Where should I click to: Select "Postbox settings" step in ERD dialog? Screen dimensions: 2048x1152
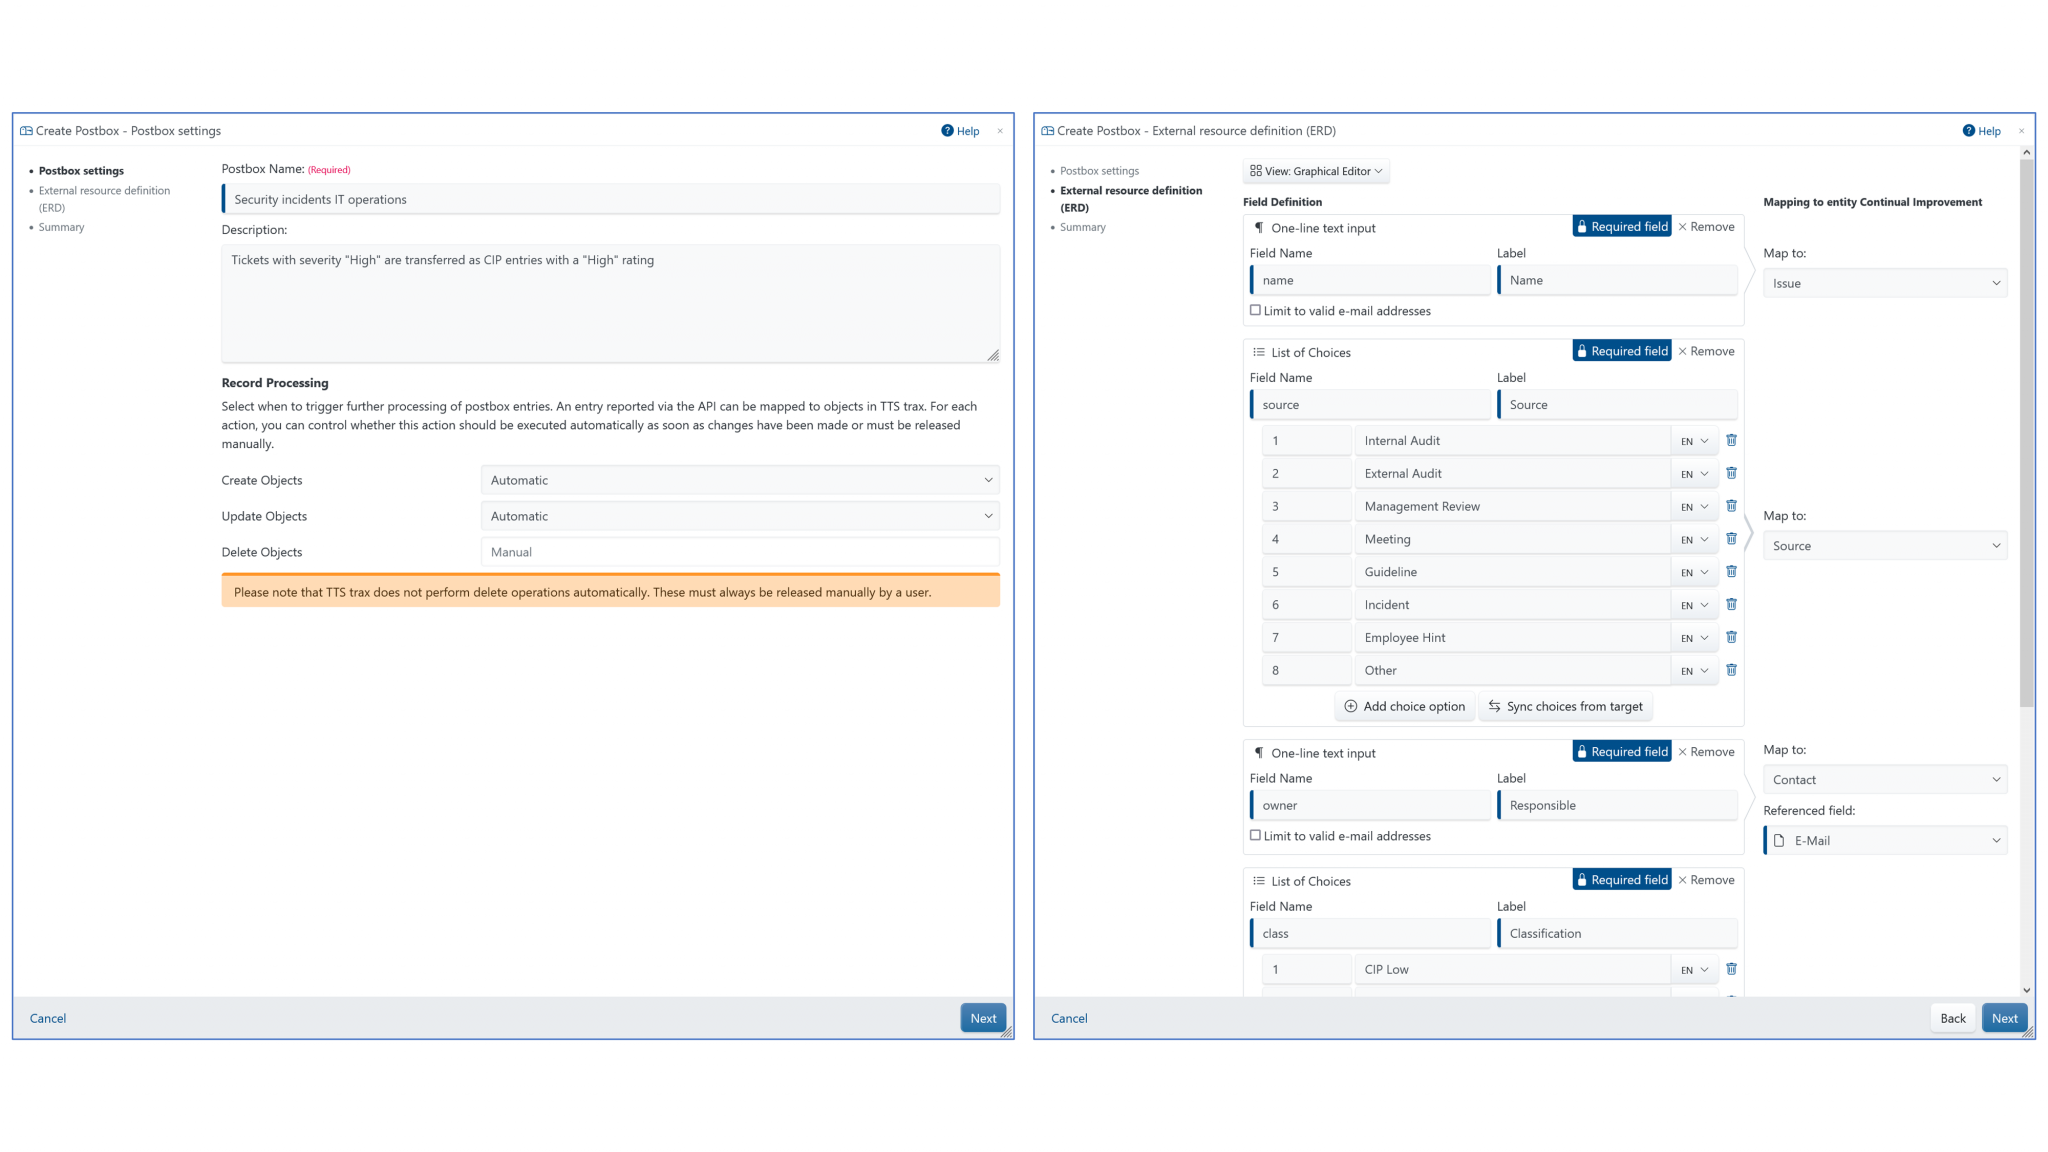1099,171
